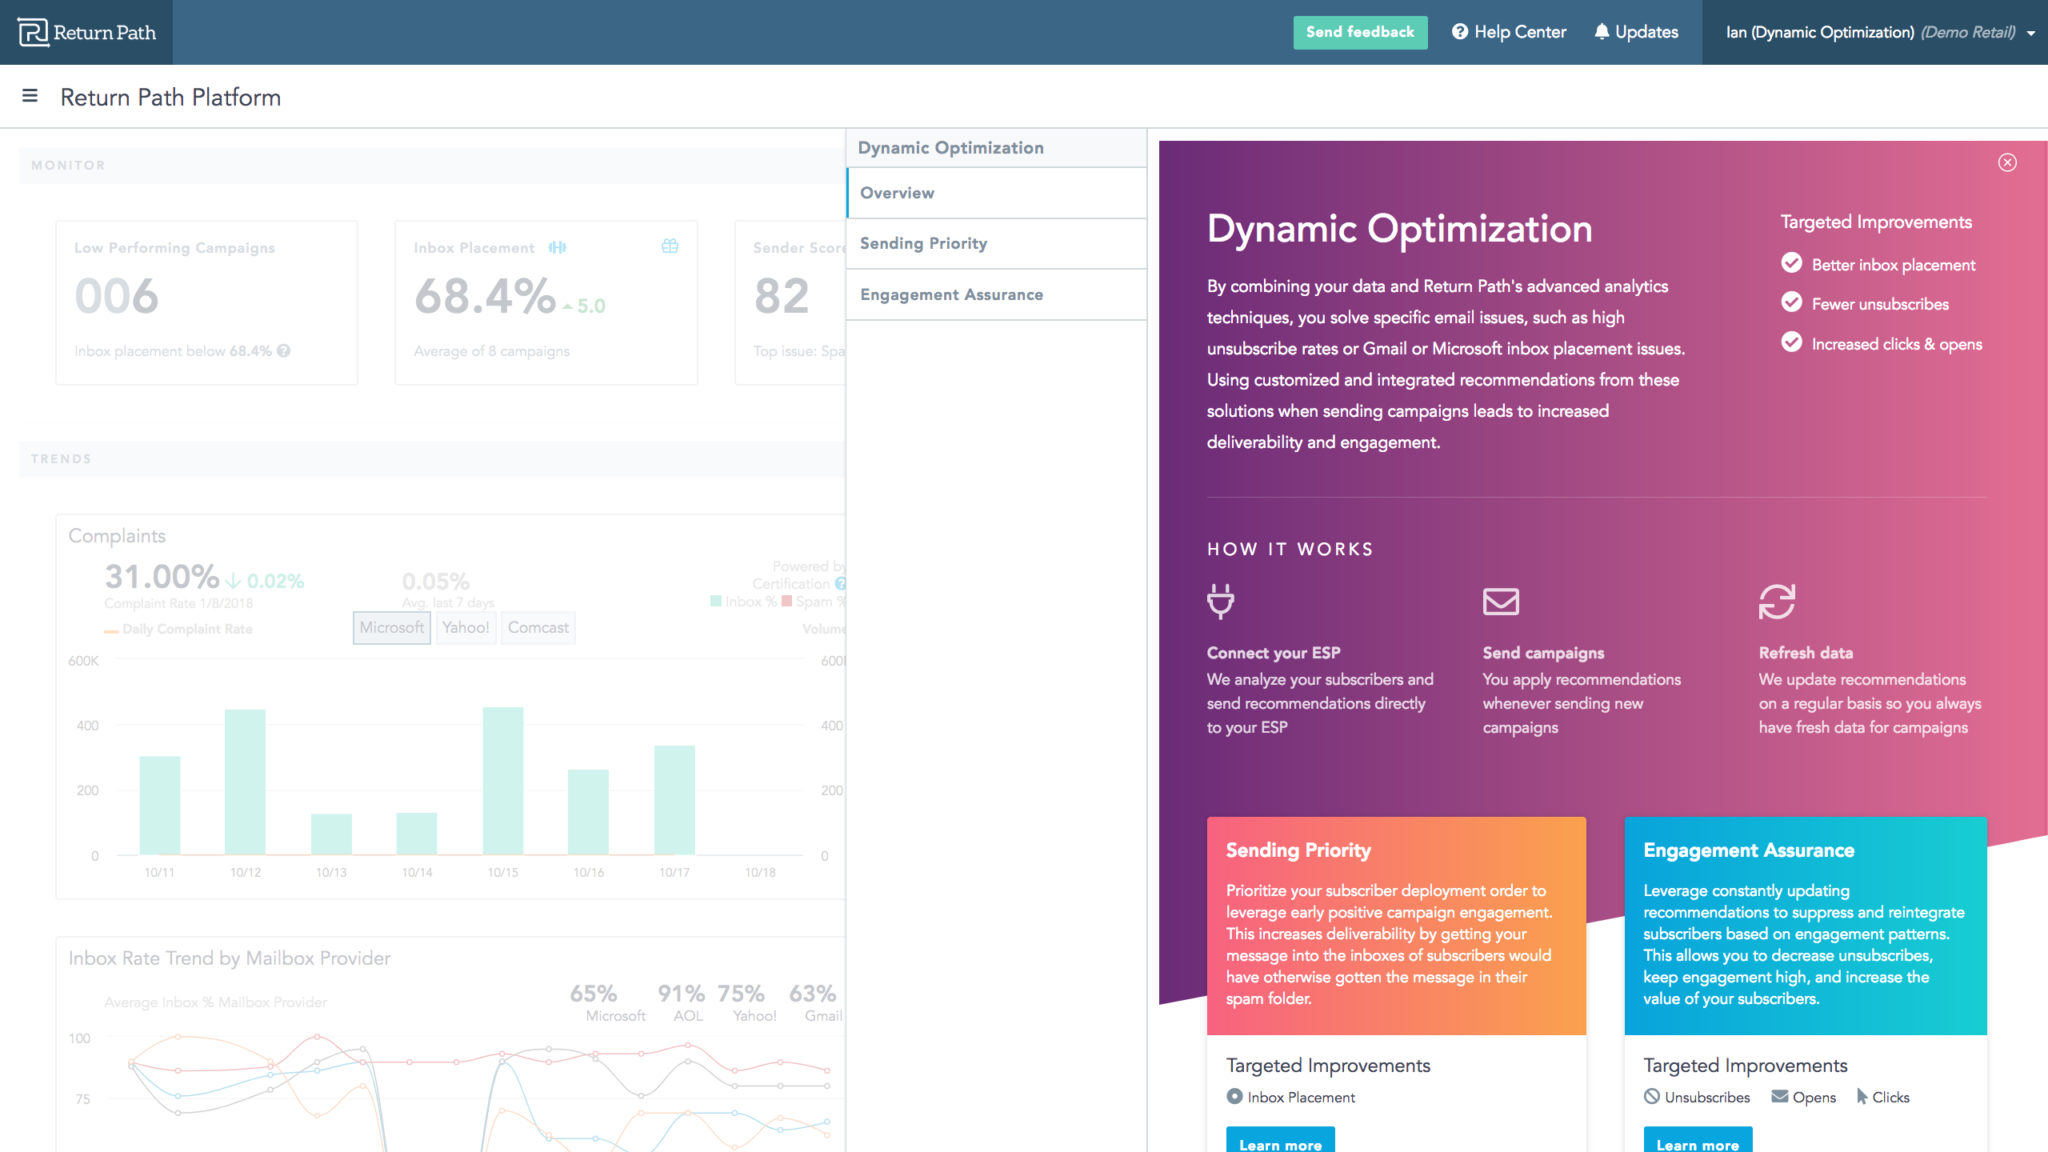Viewport: 2048px width, 1152px height.
Task: Click the Engagement Assurance card
Action: (x=1805, y=926)
